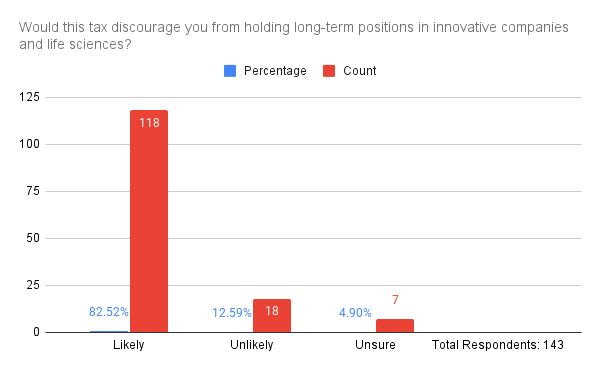Click the red Count legend swatch
The image size is (600, 371).
pyautogui.click(x=329, y=71)
